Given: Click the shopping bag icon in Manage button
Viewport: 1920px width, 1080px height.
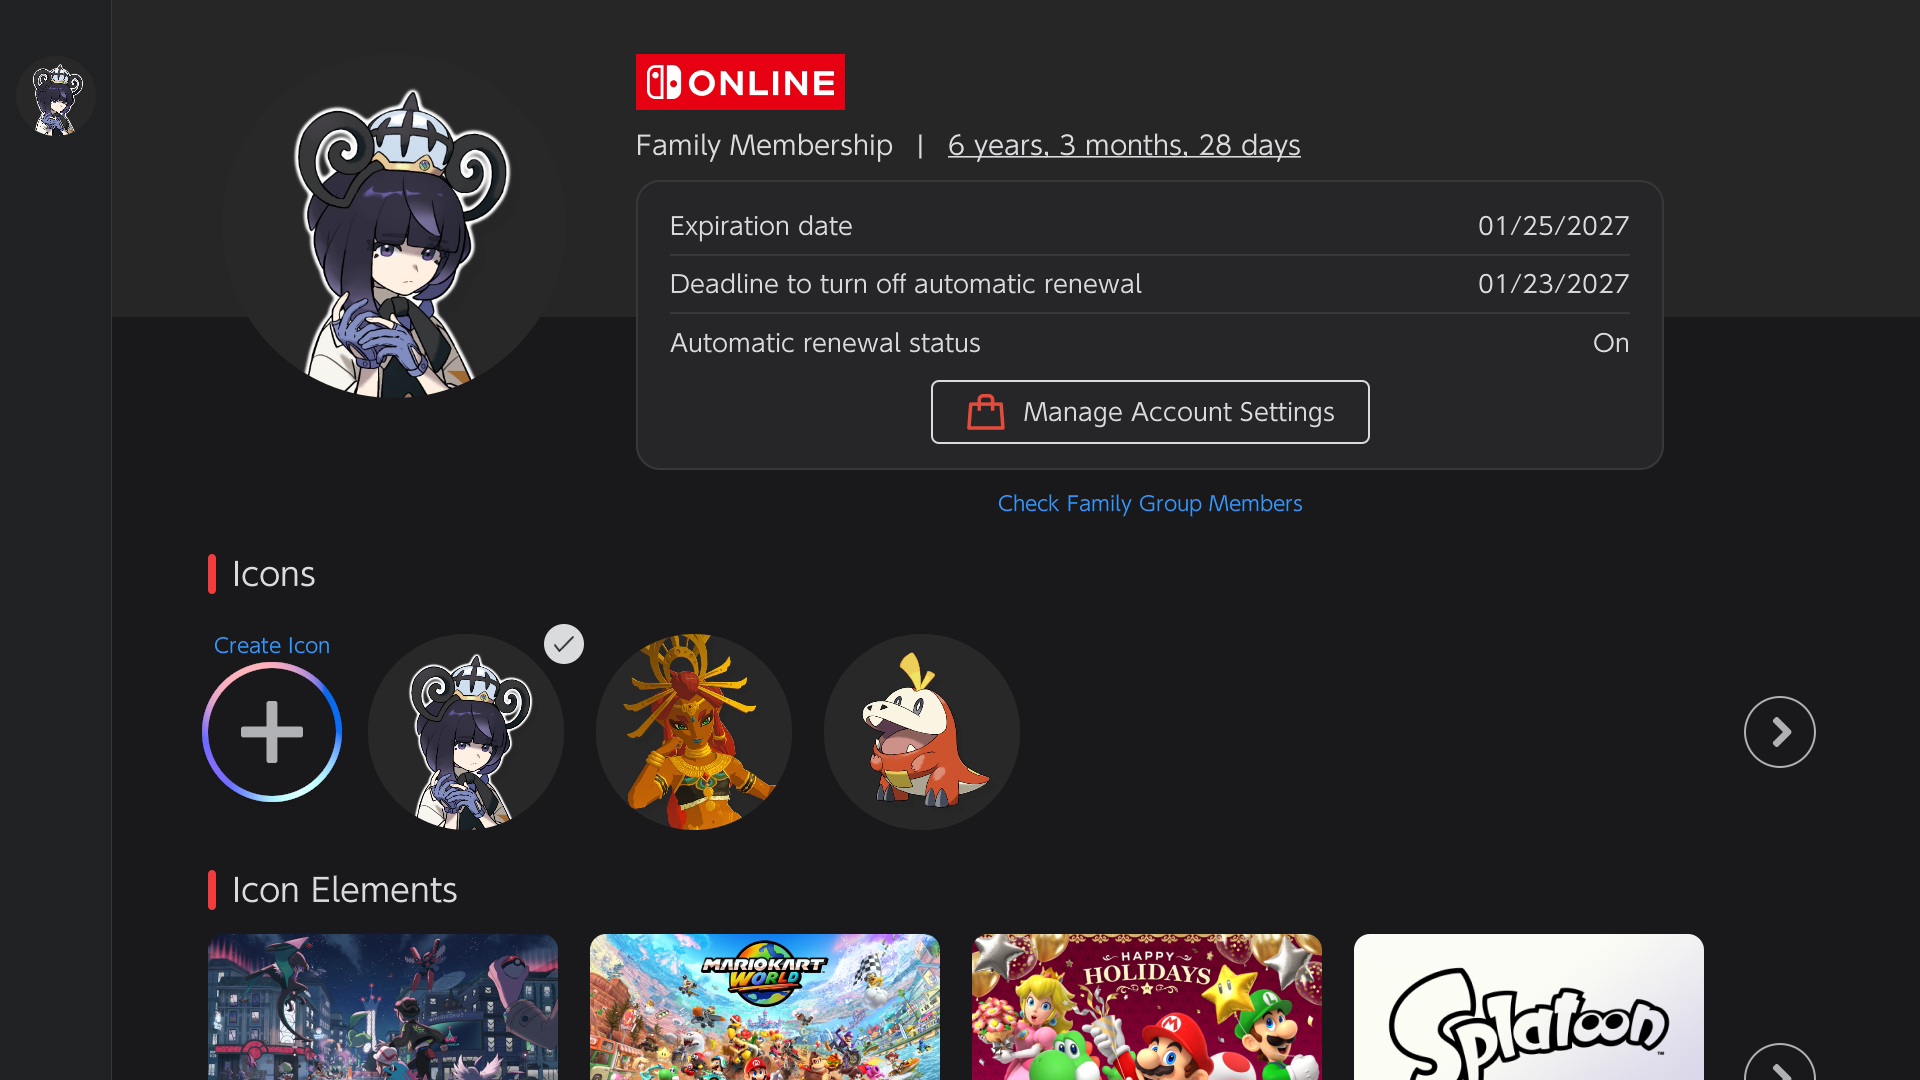Looking at the screenshot, I should pyautogui.click(x=985, y=412).
